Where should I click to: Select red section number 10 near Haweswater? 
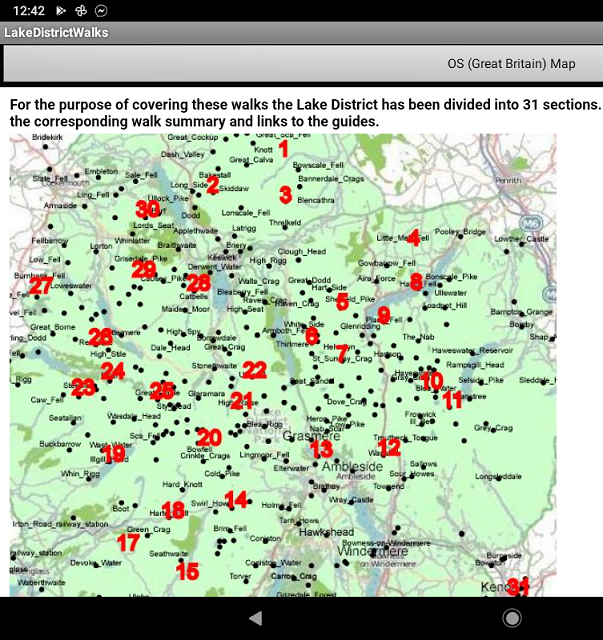tap(432, 380)
